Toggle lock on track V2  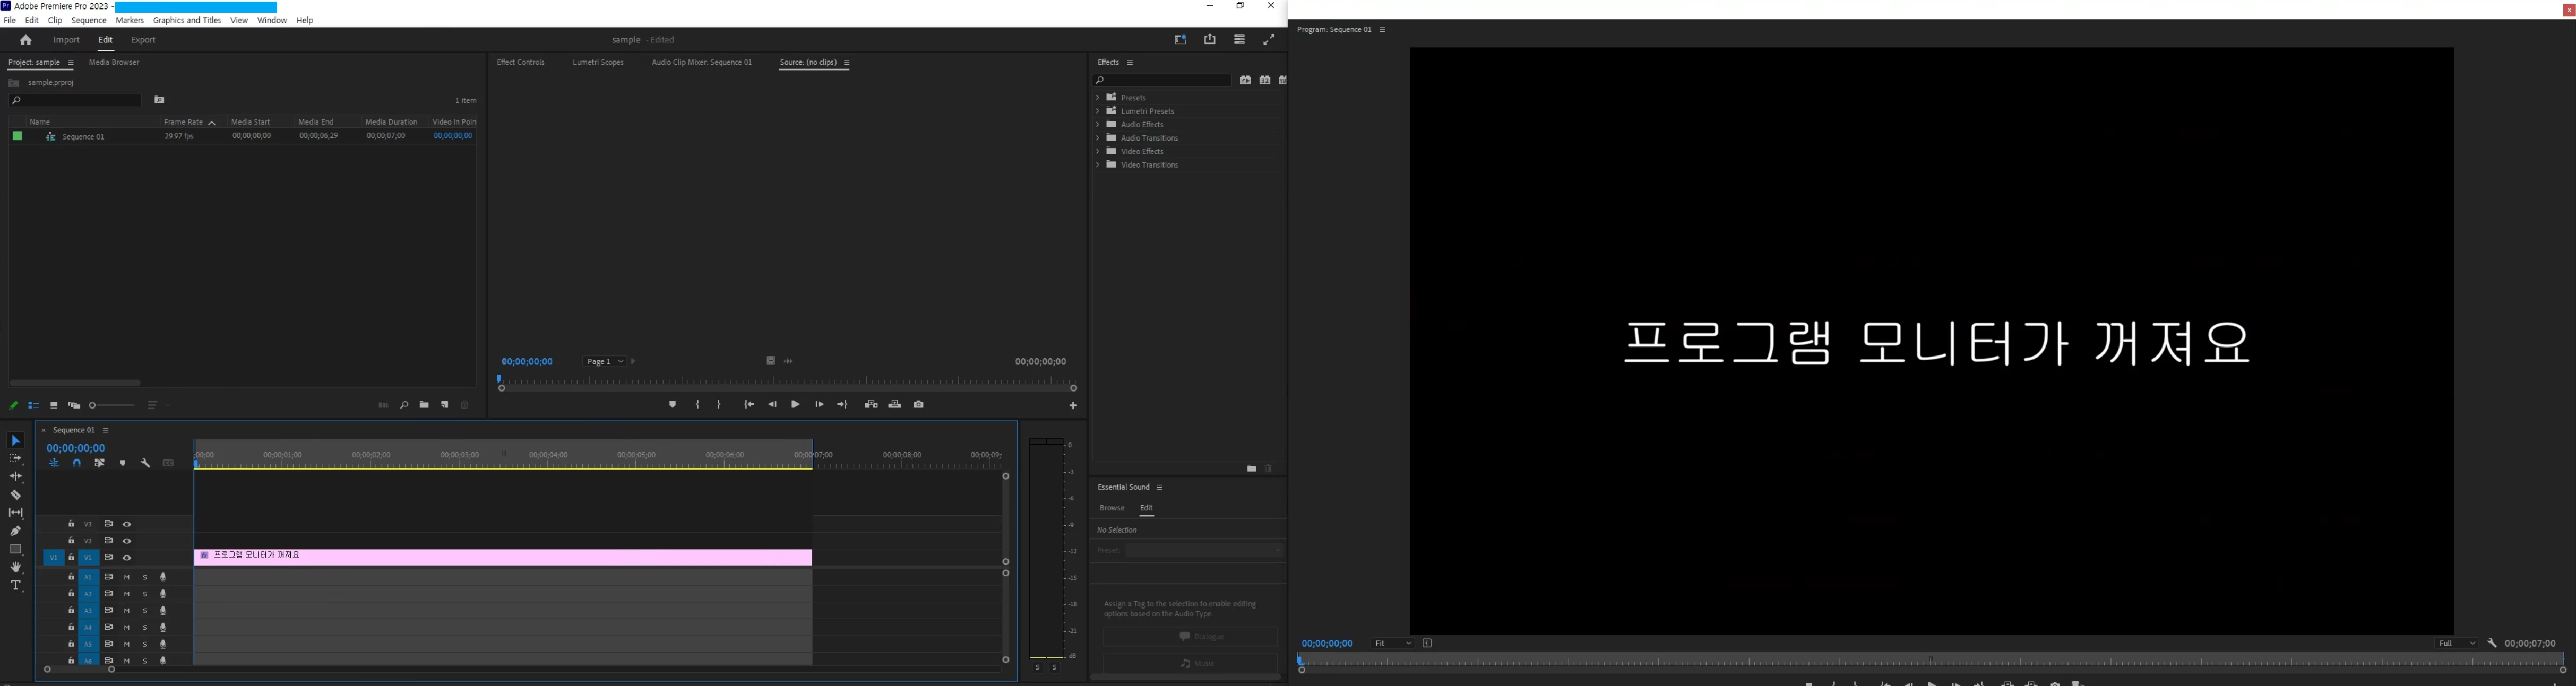point(71,541)
